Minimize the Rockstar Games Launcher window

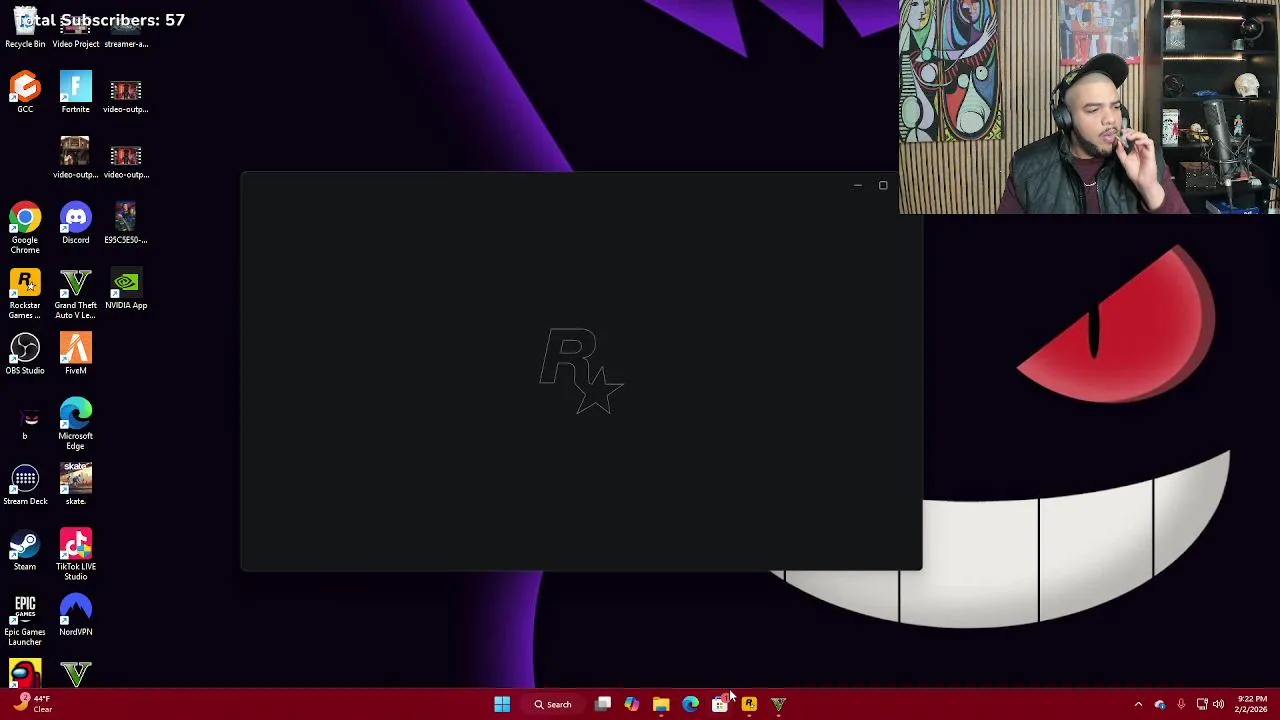857,185
